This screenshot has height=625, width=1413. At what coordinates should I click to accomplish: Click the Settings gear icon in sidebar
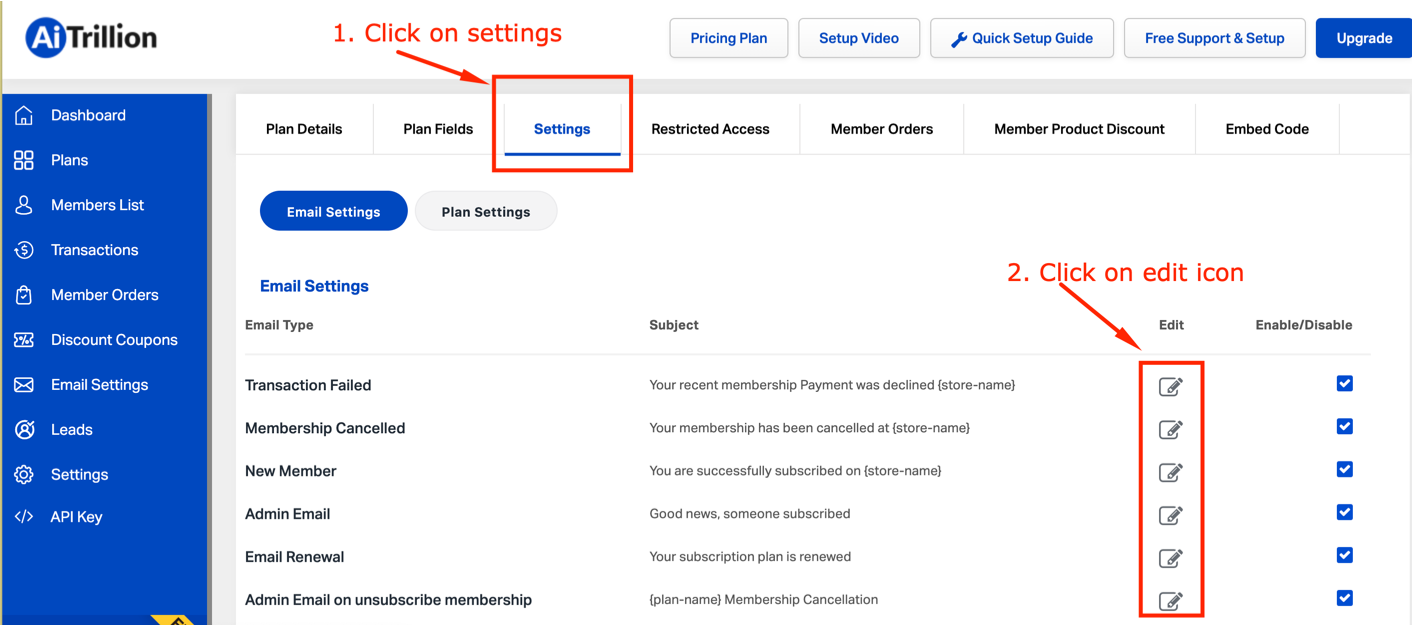[24, 475]
